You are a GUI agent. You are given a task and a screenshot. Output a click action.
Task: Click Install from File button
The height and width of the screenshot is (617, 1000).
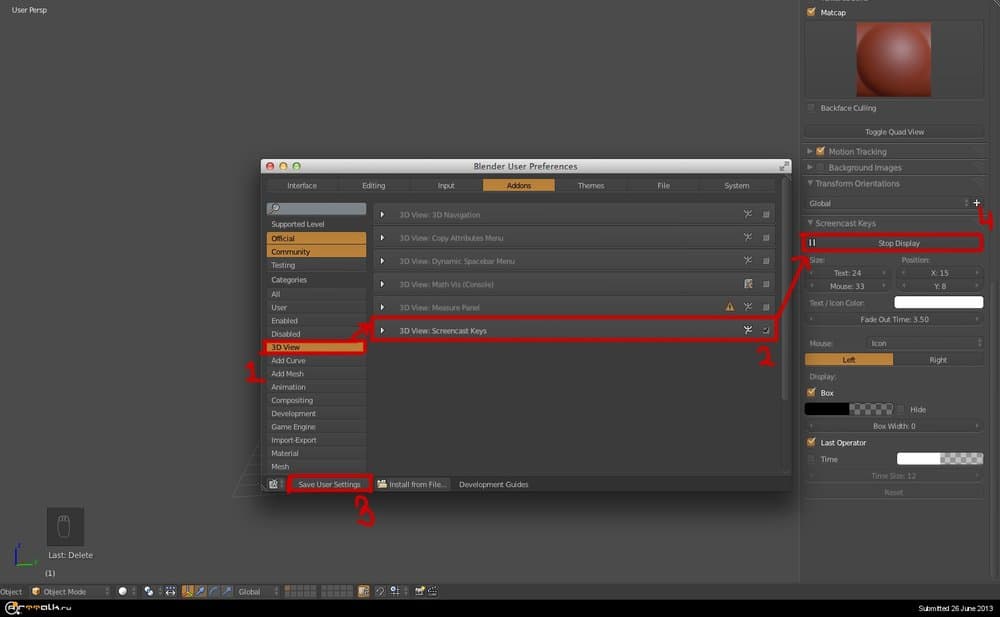(x=412, y=484)
